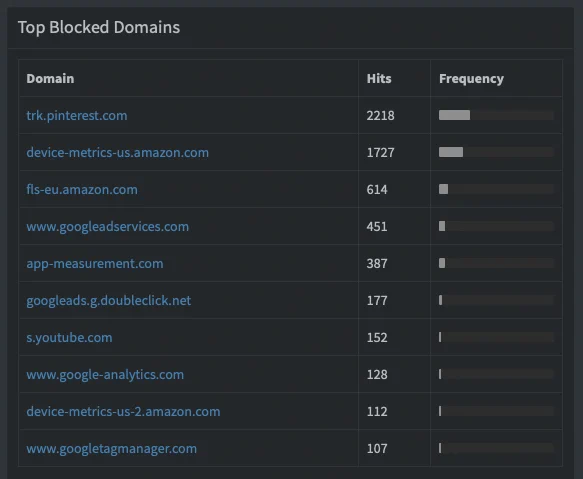Open the trk.pinterest.com domain link

pos(77,115)
